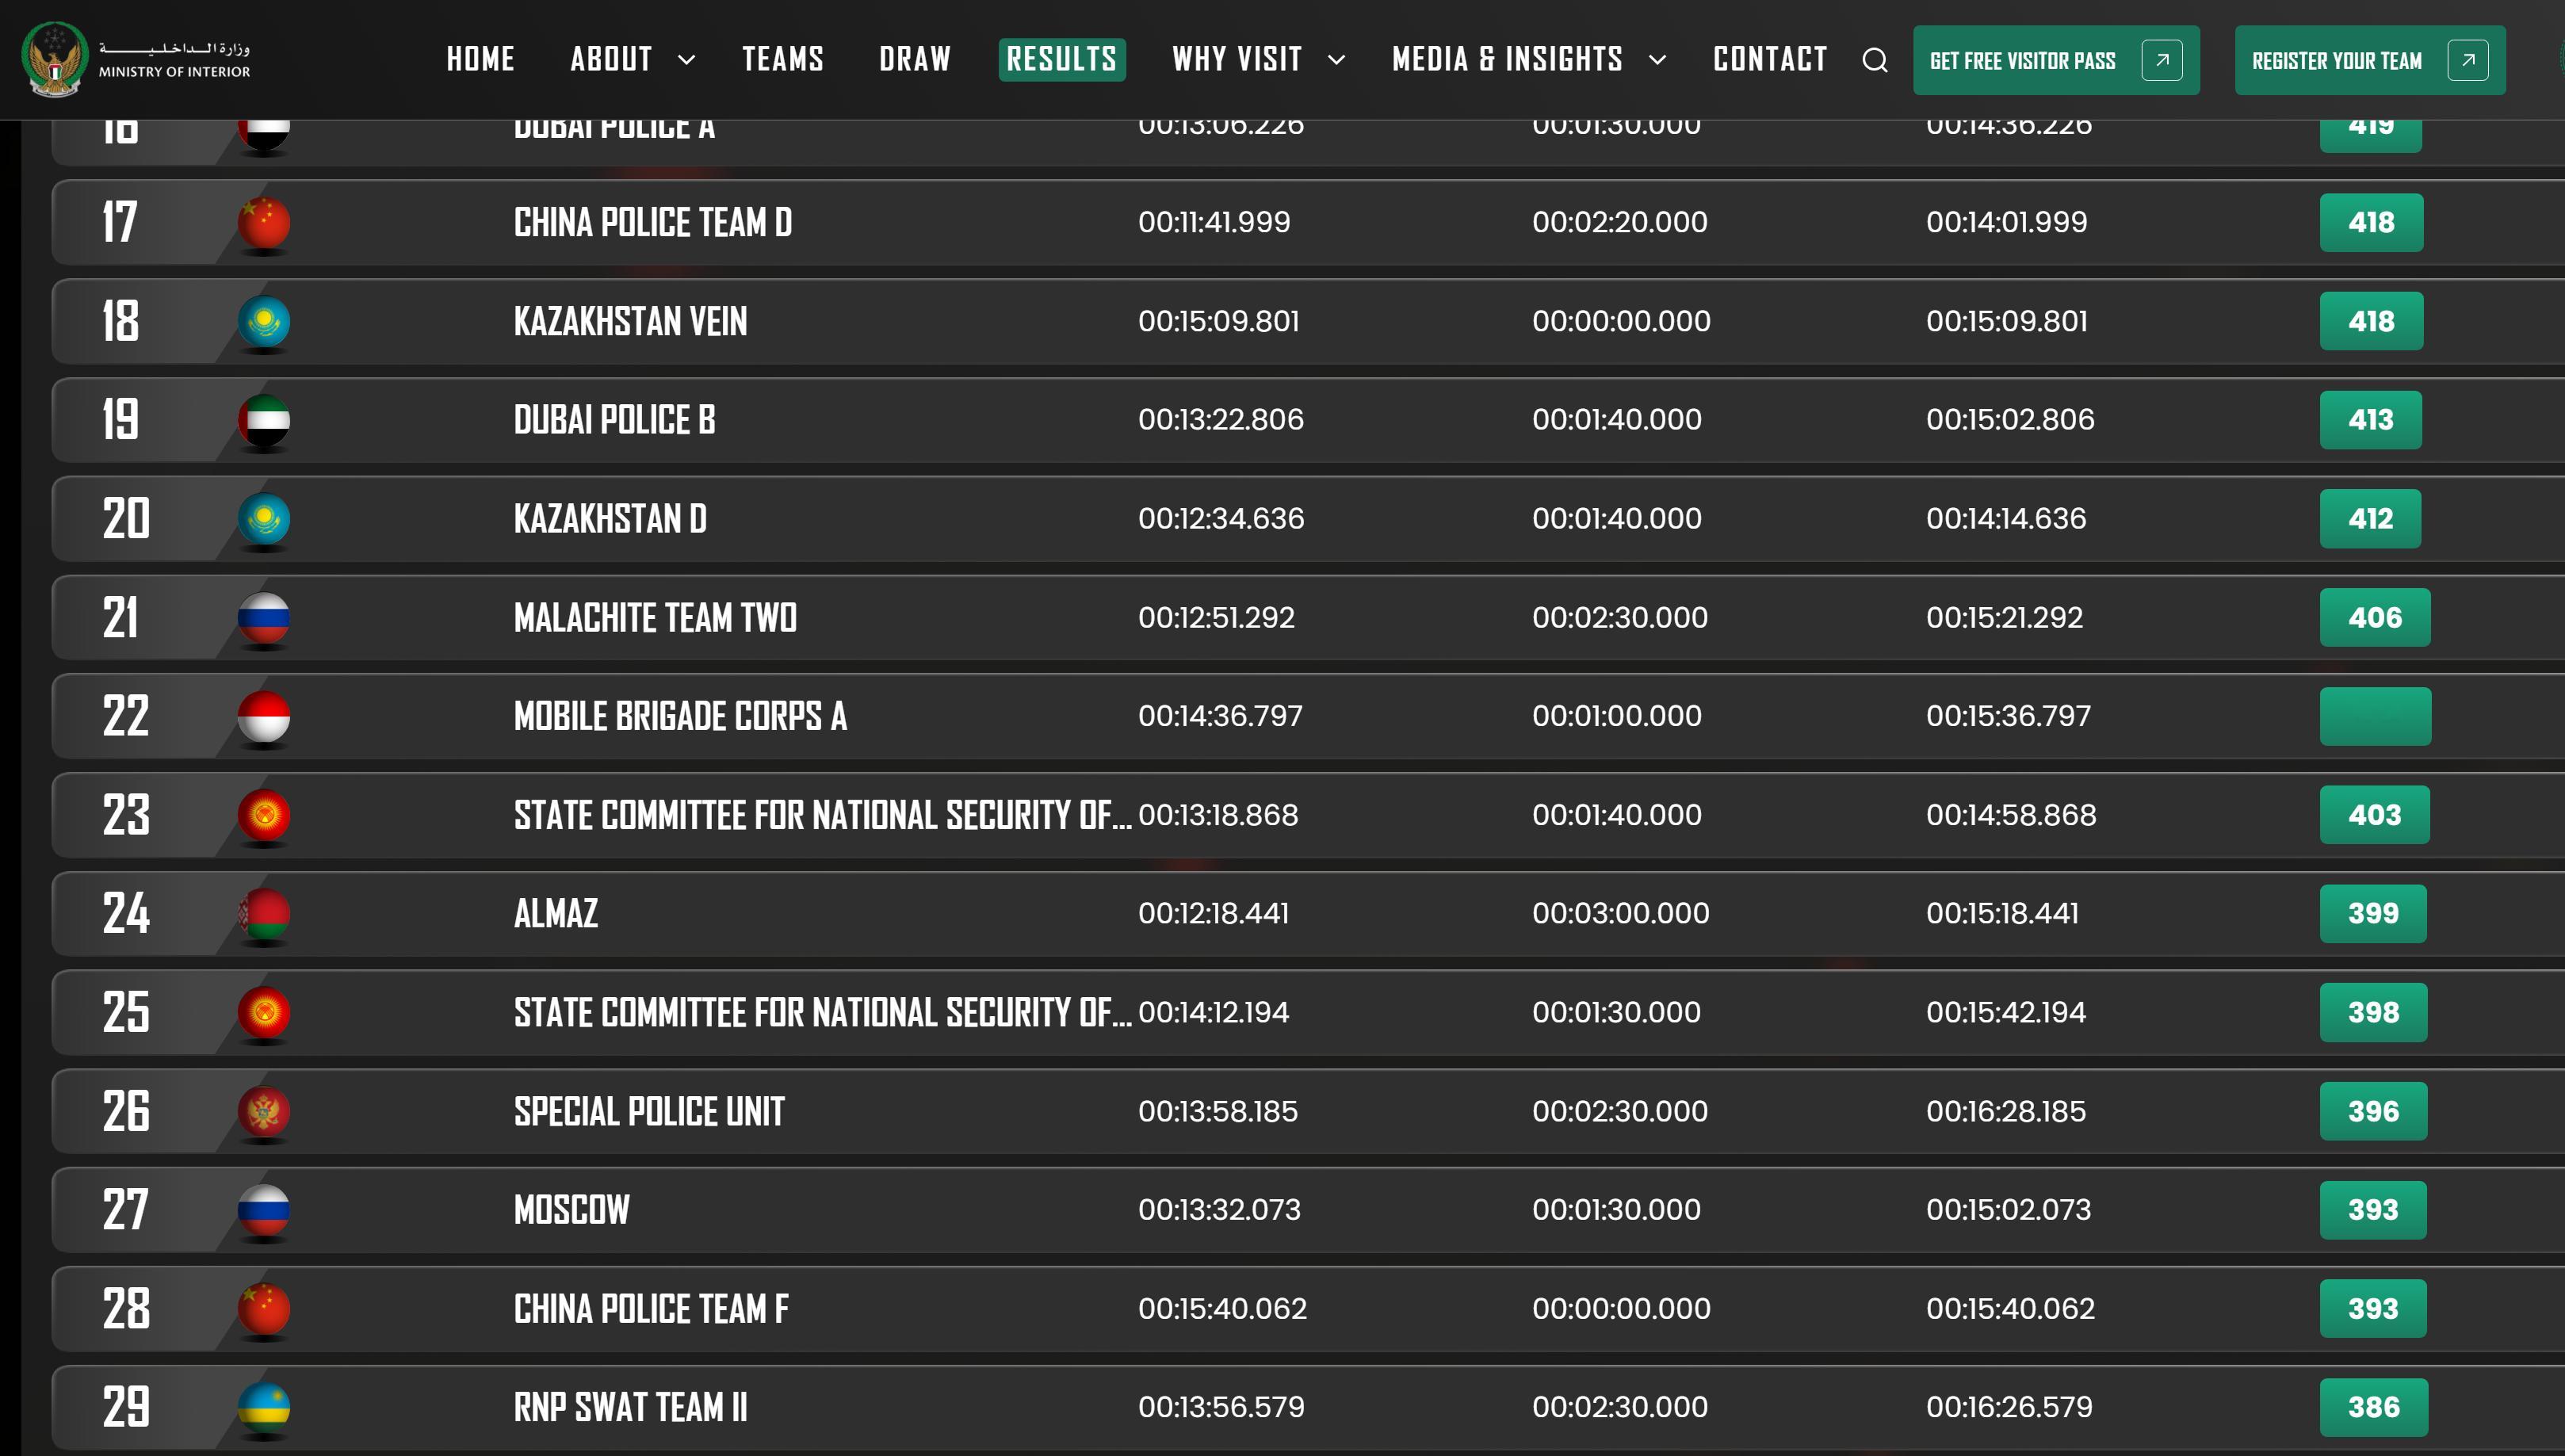
Task: Click the Indonesia flag beside Mobile Brigade Corps A
Action: click(264, 716)
